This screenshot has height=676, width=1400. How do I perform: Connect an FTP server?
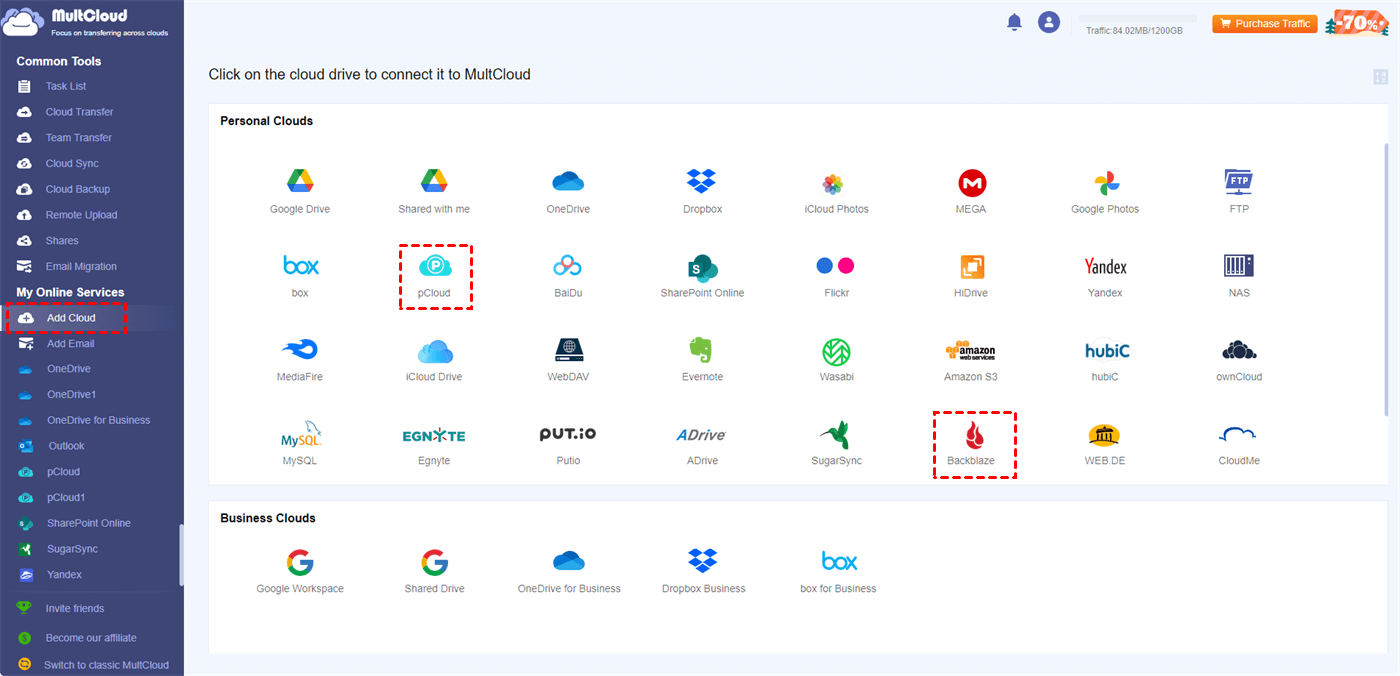(1239, 191)
